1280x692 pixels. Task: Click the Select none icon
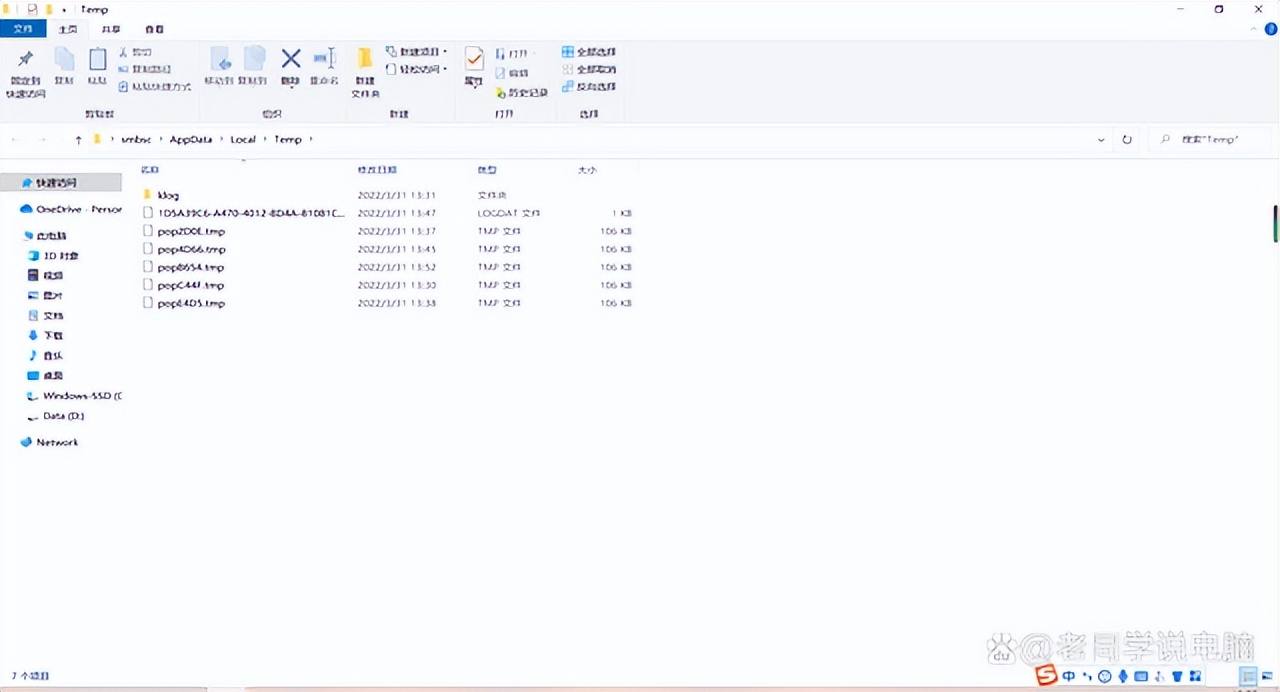[x=567, y=69]
